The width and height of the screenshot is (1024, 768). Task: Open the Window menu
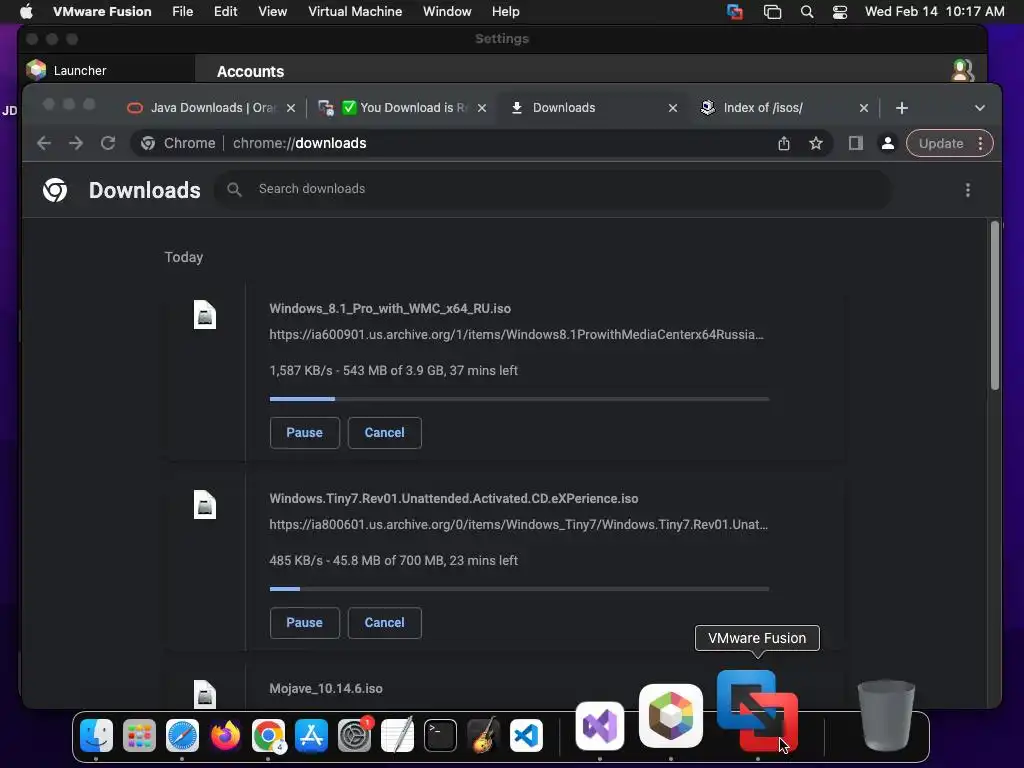447,12
